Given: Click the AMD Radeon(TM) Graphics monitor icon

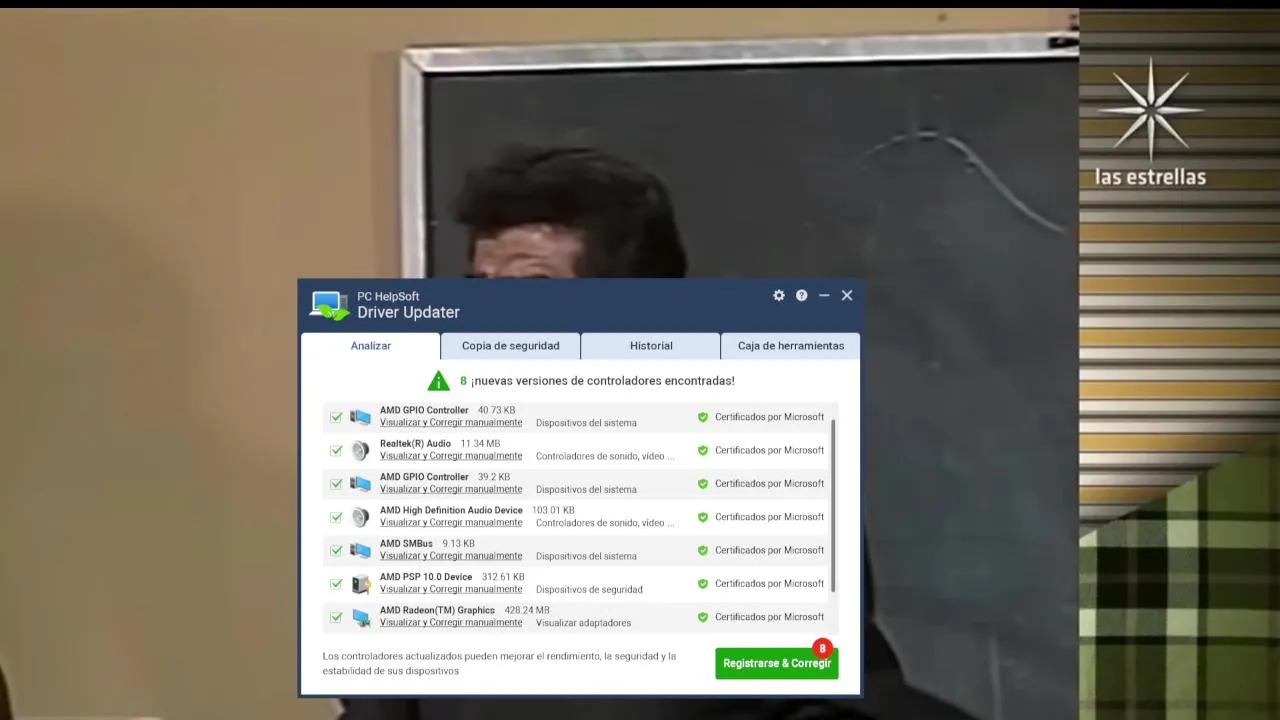Looking at the screenshot, I should tap(360, 617).
